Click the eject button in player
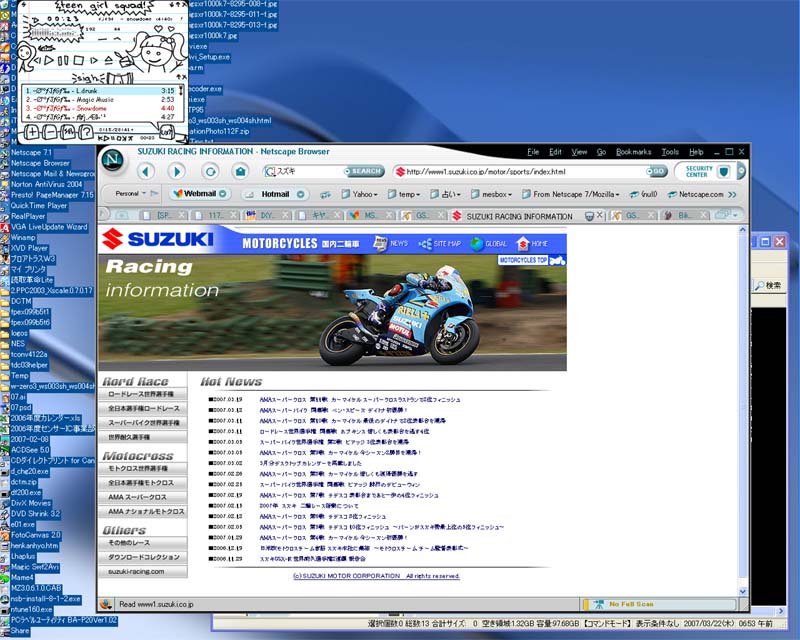This screenshot has width=800, height=640. pyautogui.click(x=109, y=60)
